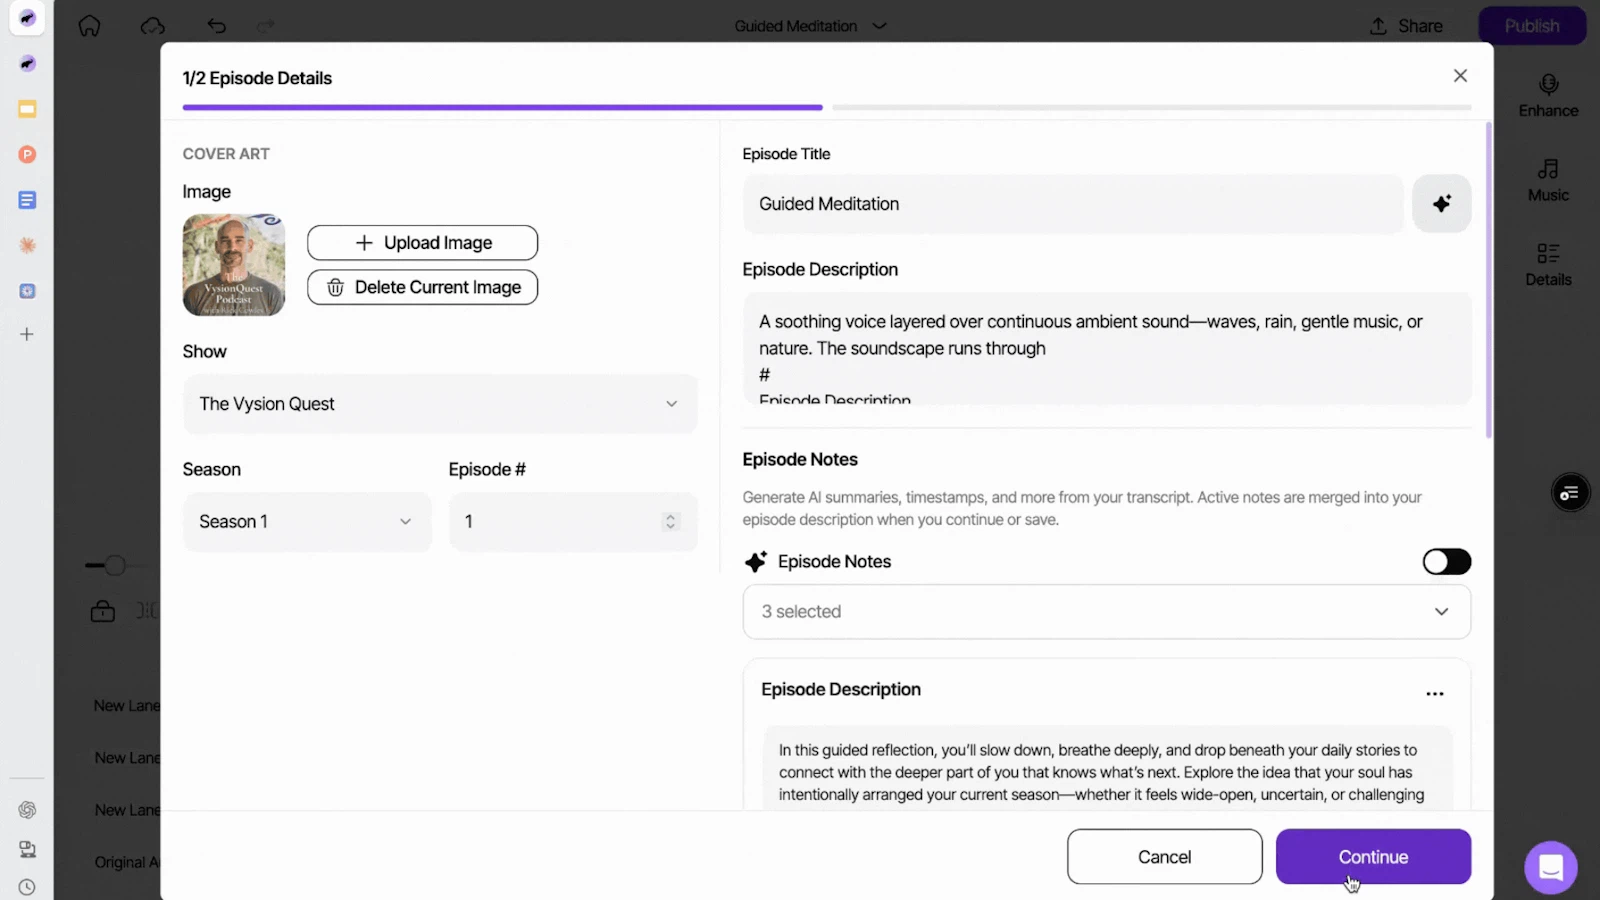1600x900 pixels.
Task: Open the three-dot menu on Episode Description
Action: coord(1434,693)
